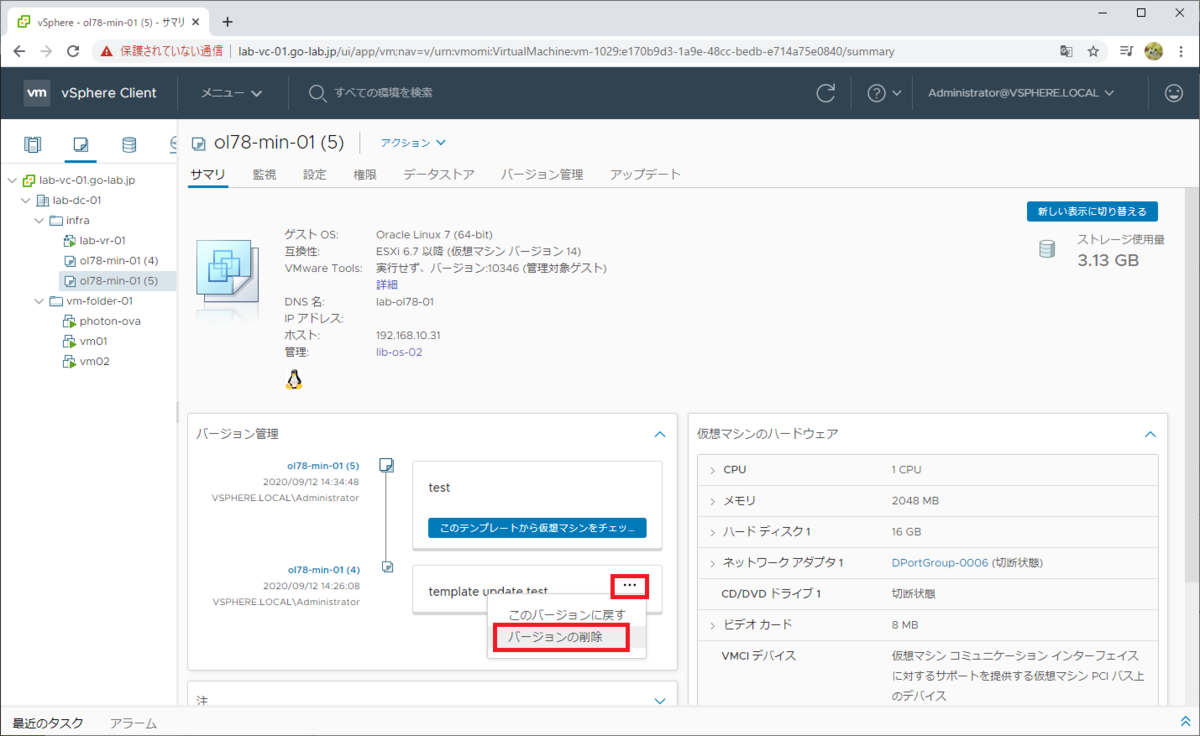
Task: Switch to the 監視 tab
Action: coord(264,174)
